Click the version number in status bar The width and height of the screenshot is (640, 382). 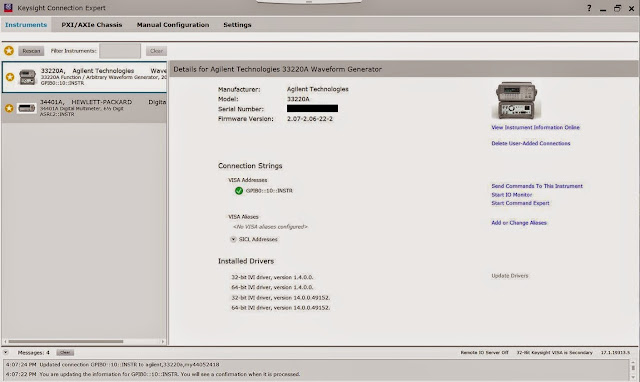coord(615,353)
